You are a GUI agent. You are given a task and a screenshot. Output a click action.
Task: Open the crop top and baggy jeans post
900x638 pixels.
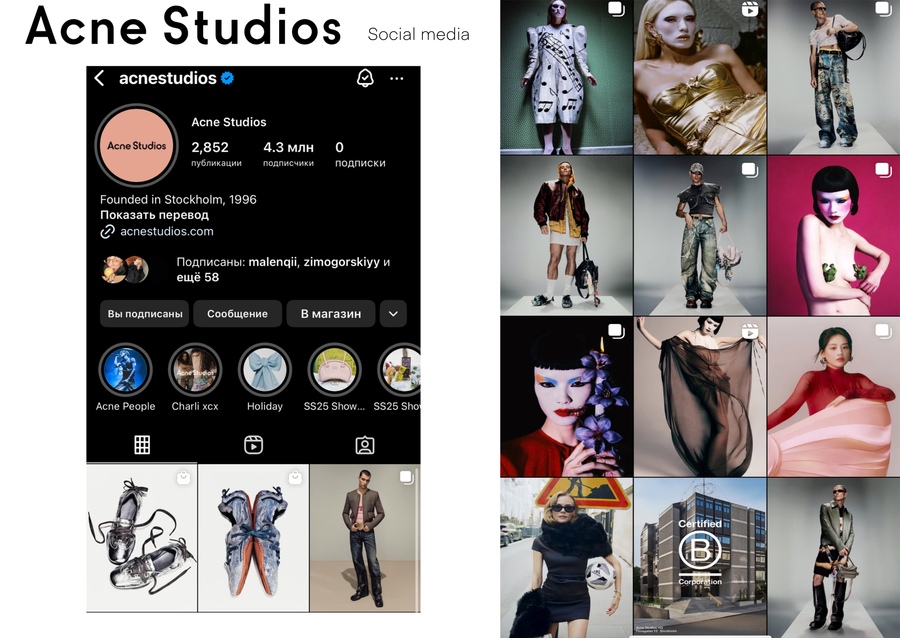pos(833,77)
